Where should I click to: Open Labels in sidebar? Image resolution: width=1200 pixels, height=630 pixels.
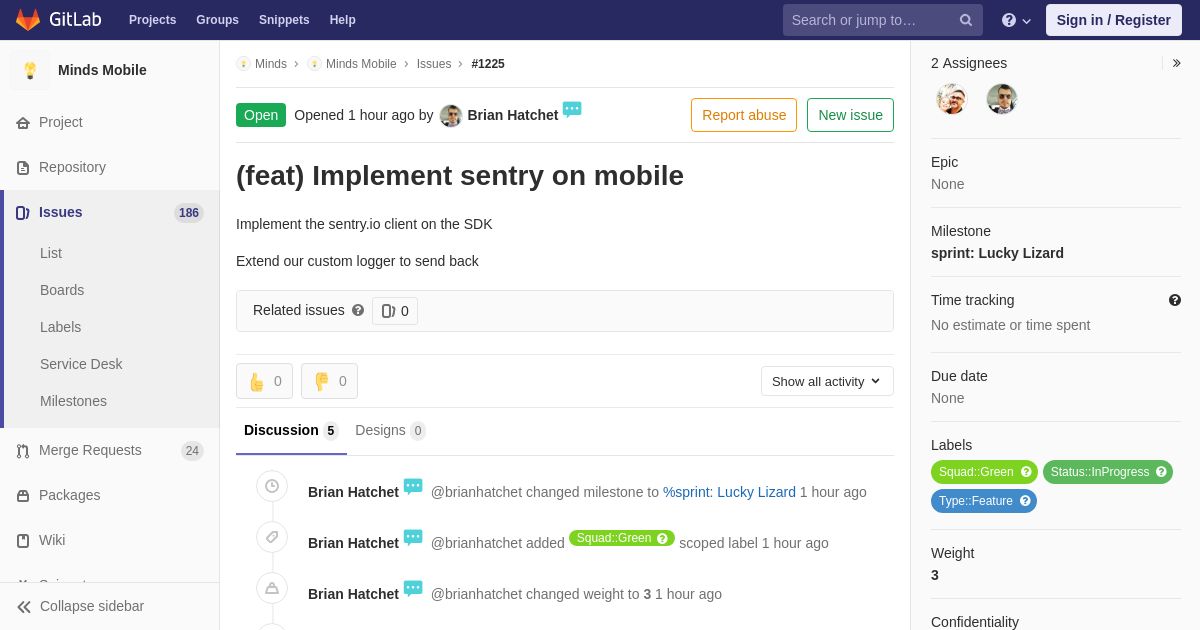pos(60,328)
